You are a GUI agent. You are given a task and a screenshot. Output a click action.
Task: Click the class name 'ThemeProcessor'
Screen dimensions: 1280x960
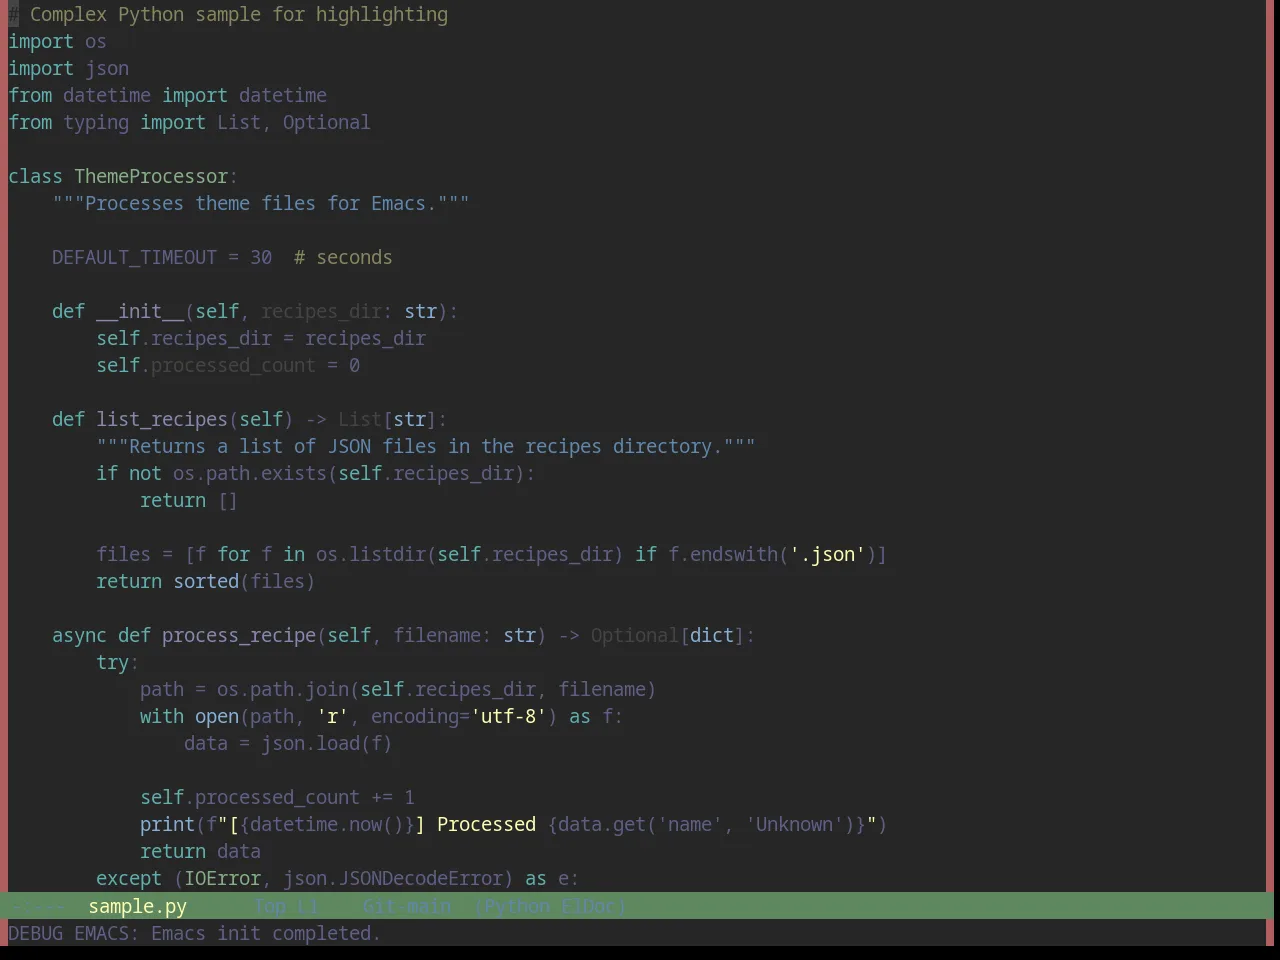coord(151,176)
